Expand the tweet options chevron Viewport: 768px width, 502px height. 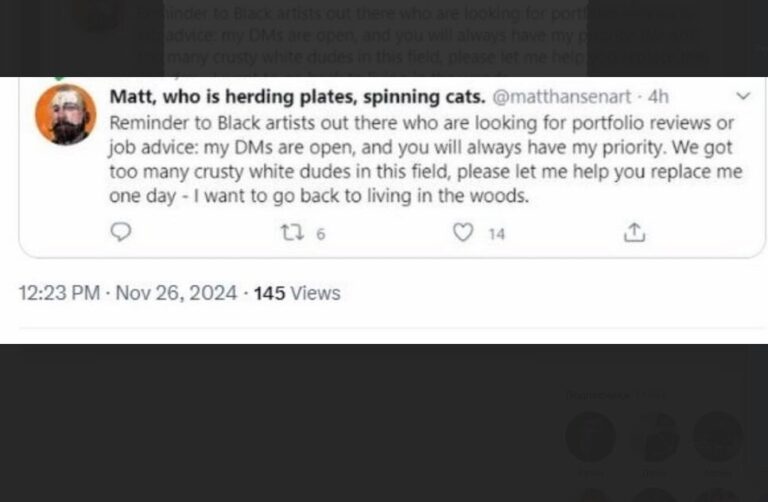(x=743, y=96)
